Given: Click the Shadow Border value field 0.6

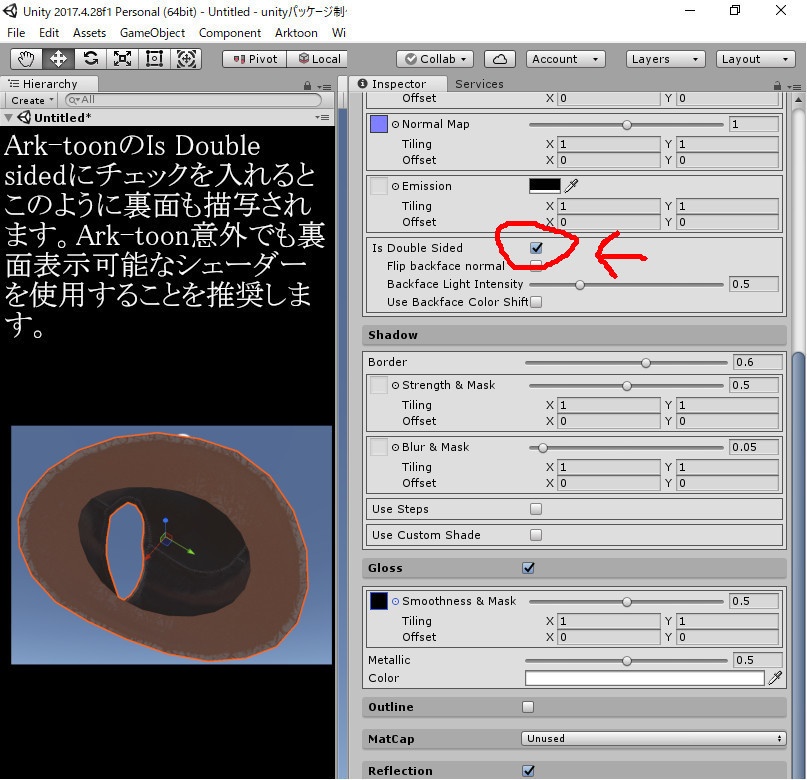Looking at the screenshot, I should tap(757, 362).
